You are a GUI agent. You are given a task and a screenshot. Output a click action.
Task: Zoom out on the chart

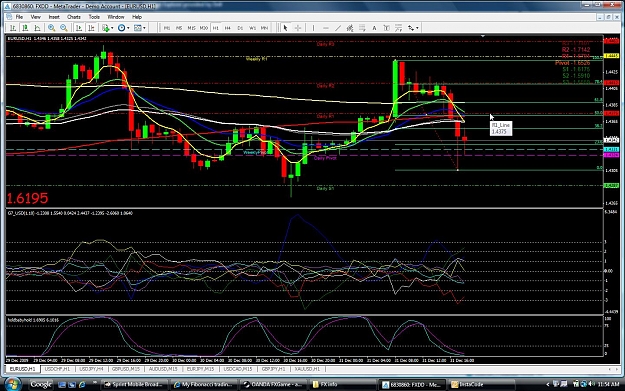coord(64,28)
